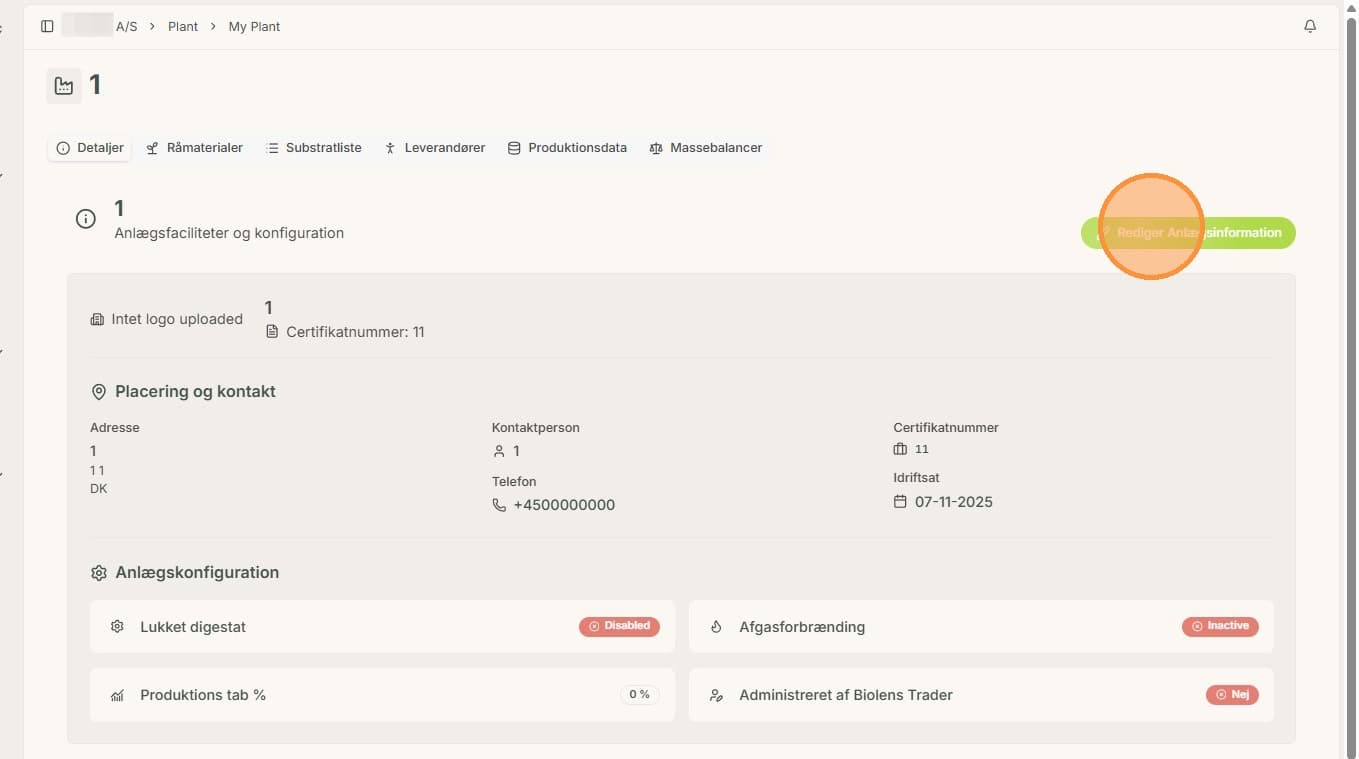Click the flame icon in Afgasforbrænding row
The width and height of the screenshot is (1359, 759).
pos(716,628)
